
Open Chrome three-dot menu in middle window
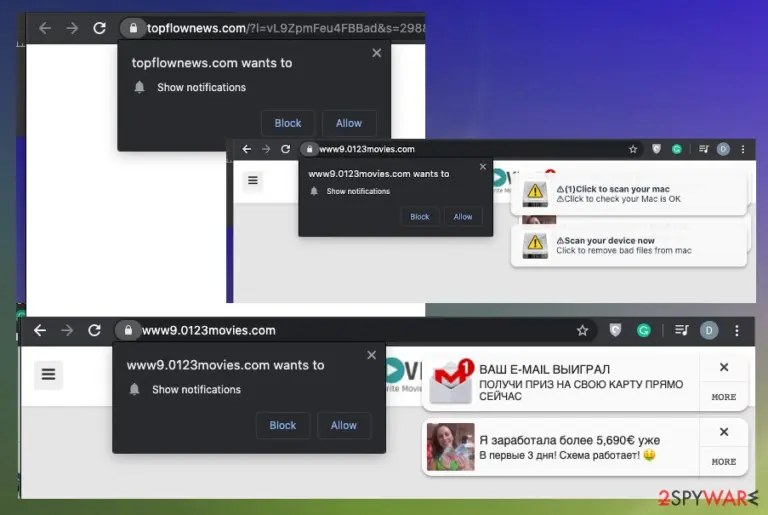(743, 149)
